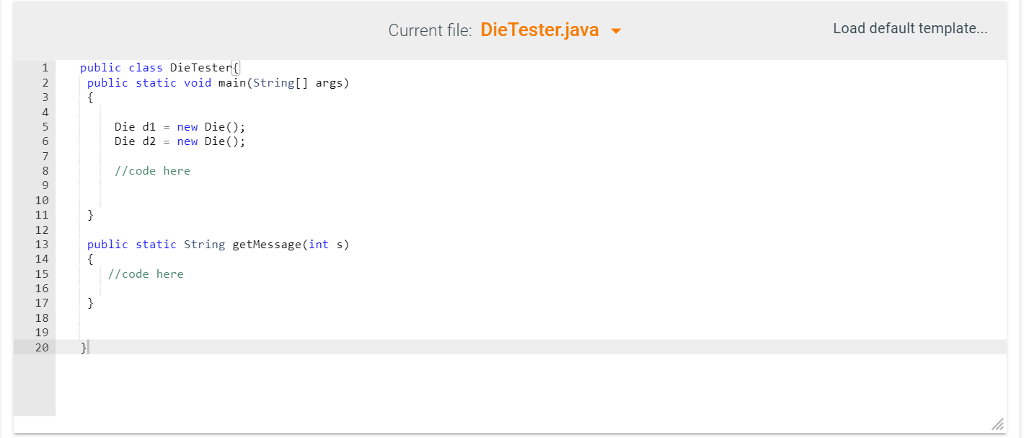
Task: Click the Die d1 = new Die() line
Action: (x=179, y=127)
